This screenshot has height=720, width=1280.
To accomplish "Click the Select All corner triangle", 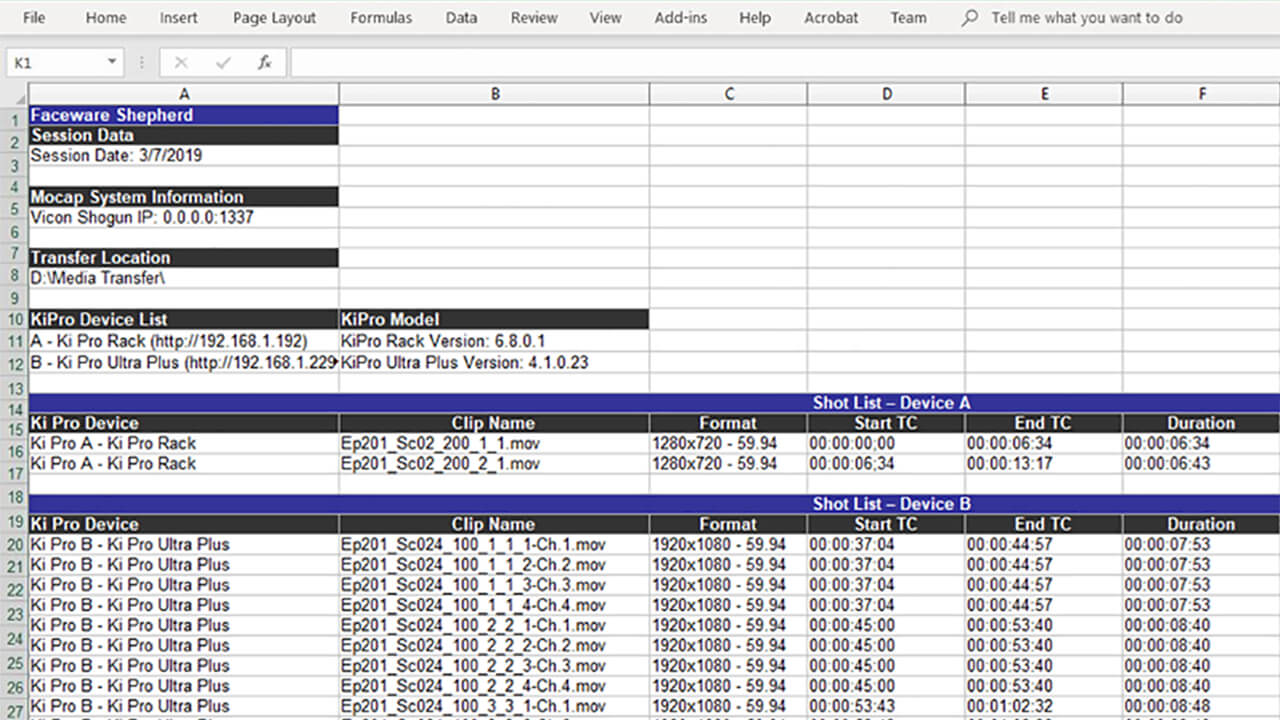I will click(x=14, y=94).
